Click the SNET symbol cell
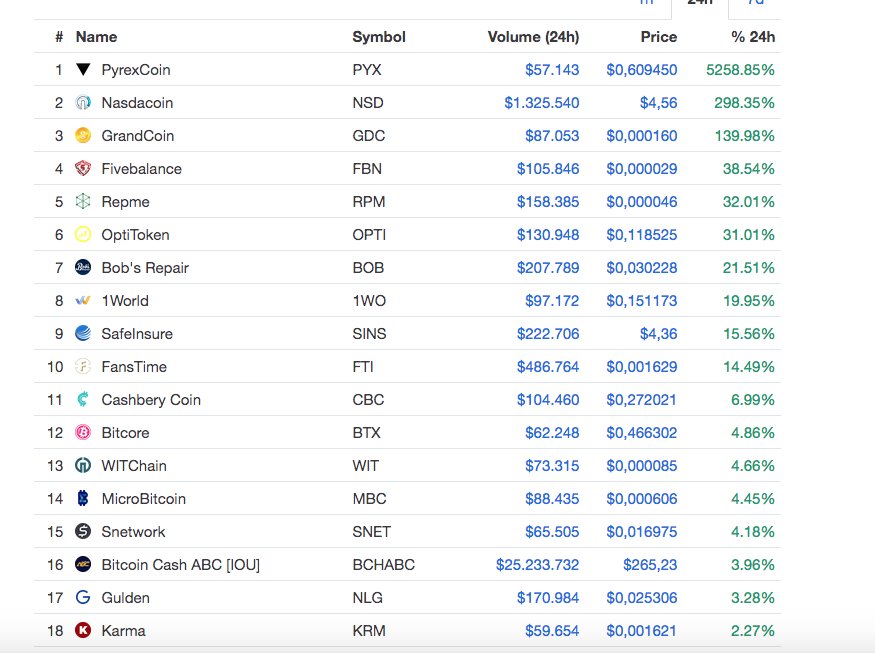The image size is (875, 653). point(372,531)
